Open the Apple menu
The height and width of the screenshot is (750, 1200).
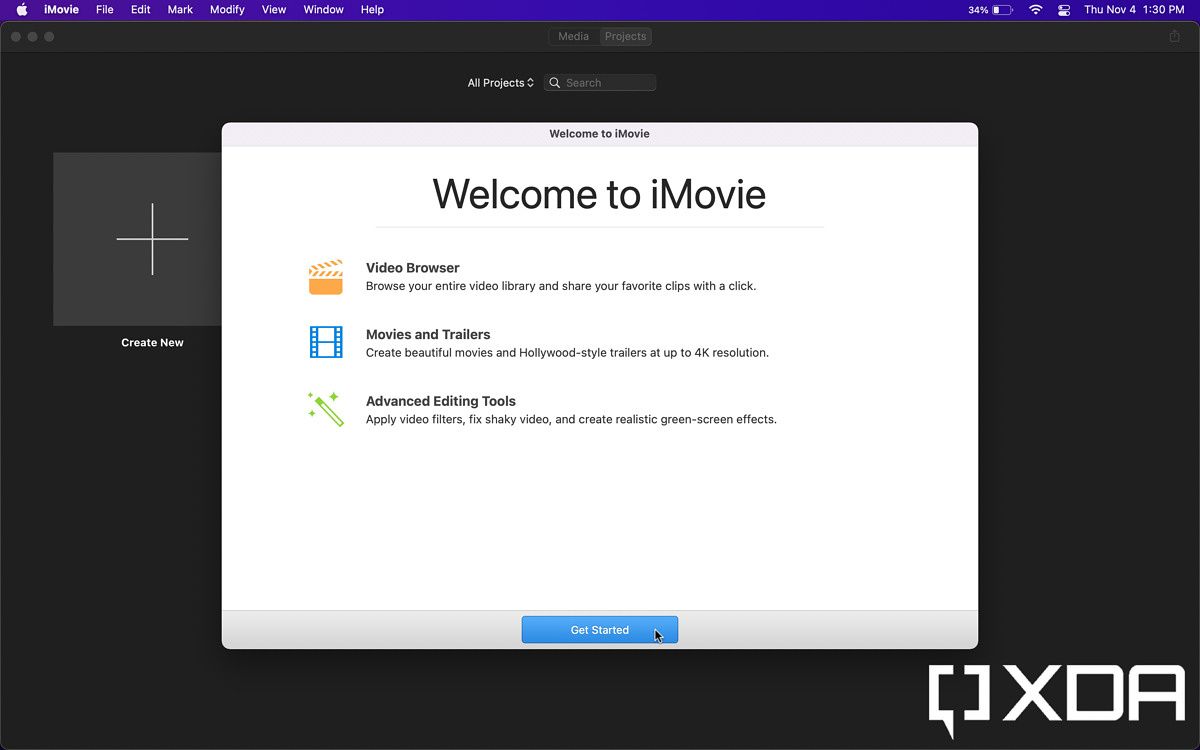tap(22, 9)
